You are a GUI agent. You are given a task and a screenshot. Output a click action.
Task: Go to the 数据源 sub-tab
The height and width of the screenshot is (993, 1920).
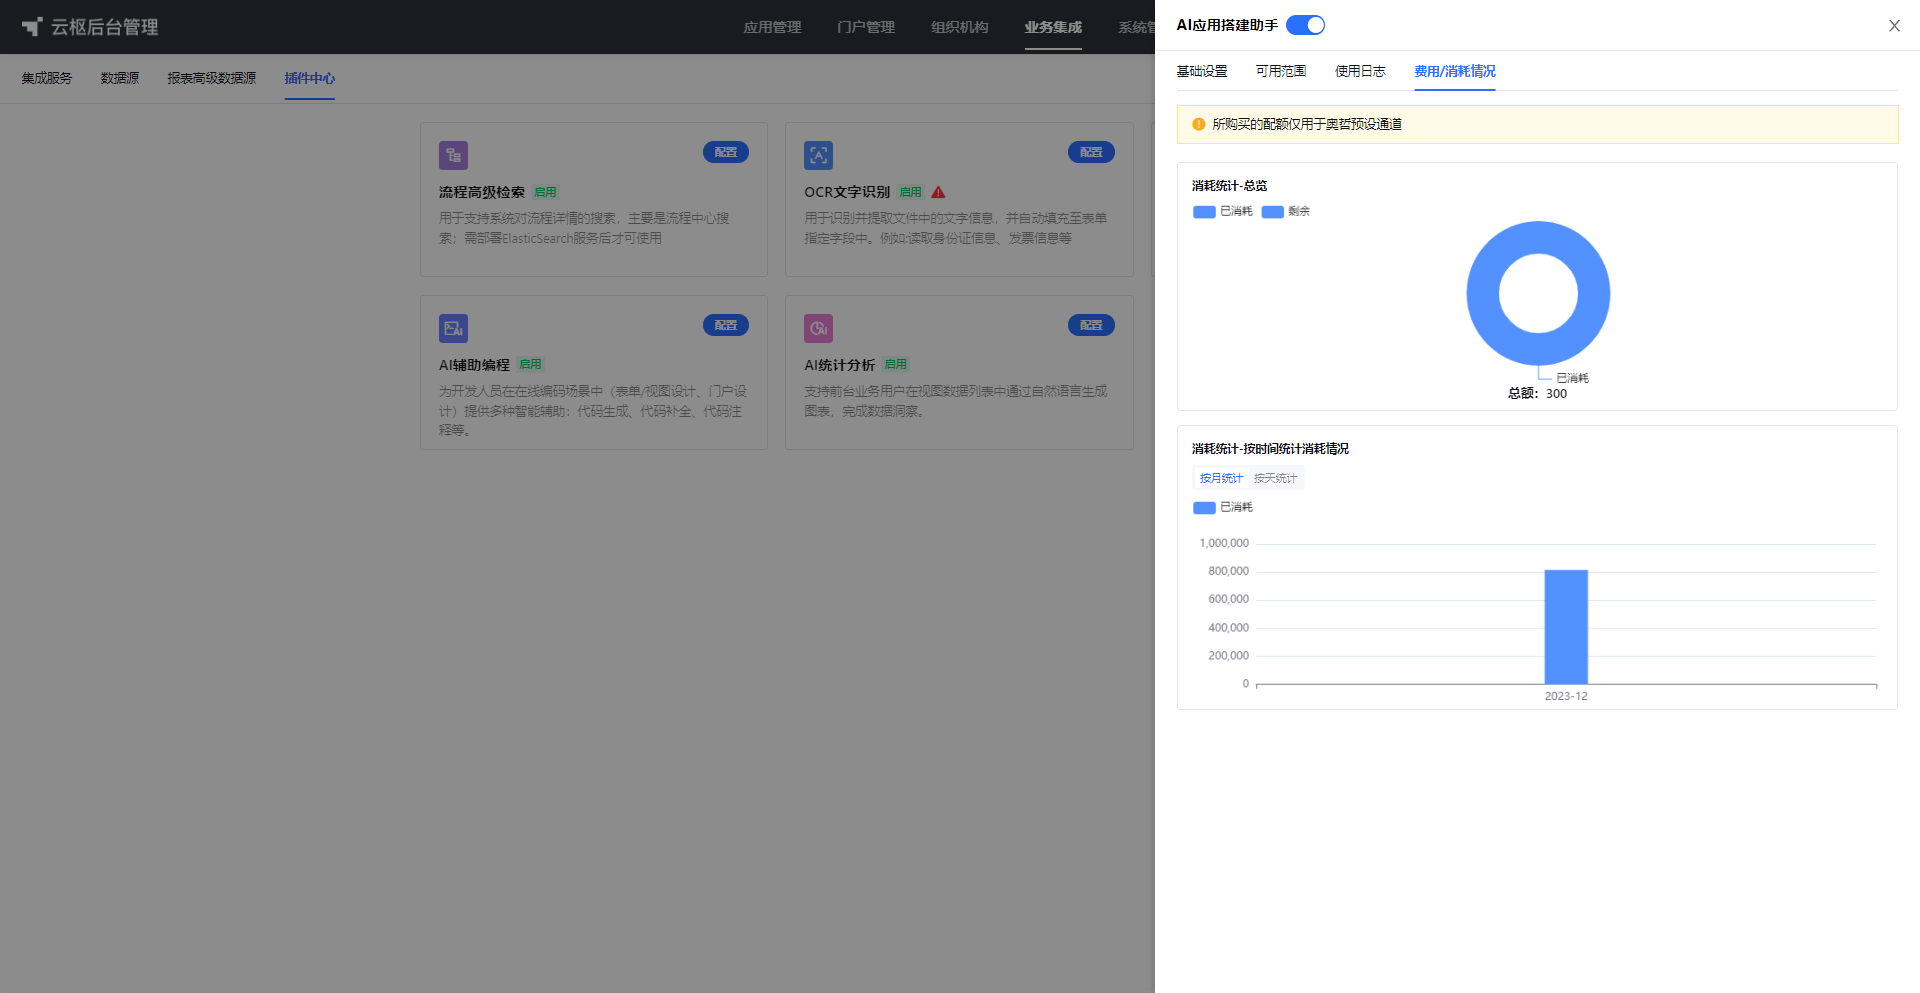[x=120, y=78]
